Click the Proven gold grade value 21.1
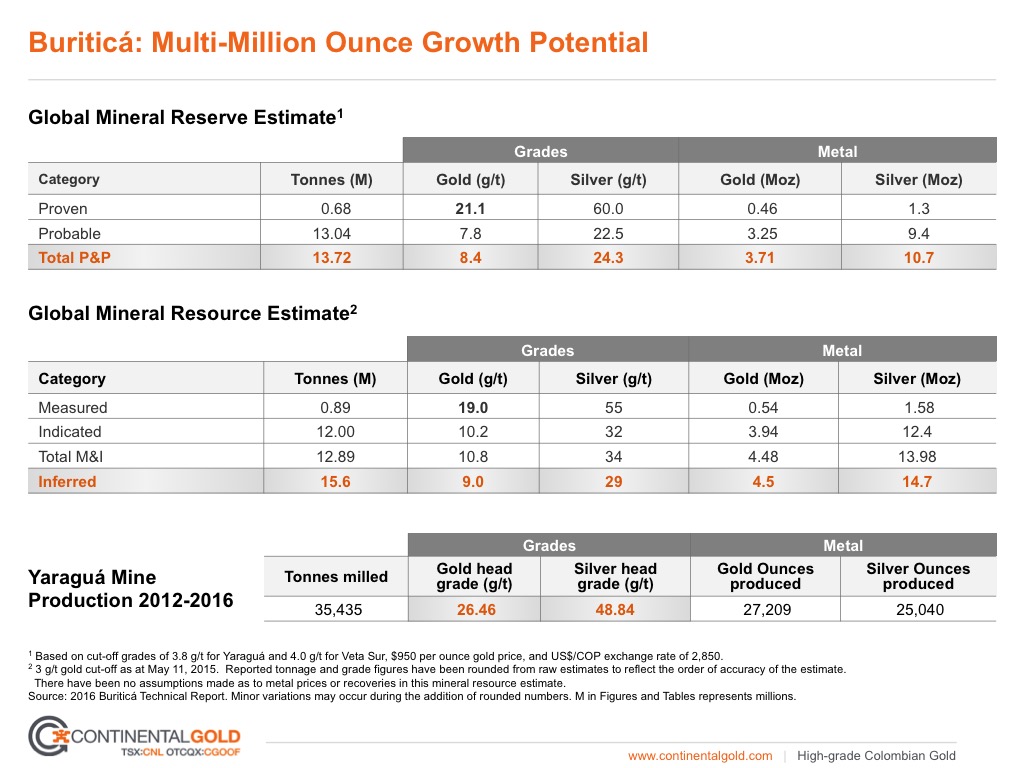This screenshot has height=768, width=1024. (471, 209)
